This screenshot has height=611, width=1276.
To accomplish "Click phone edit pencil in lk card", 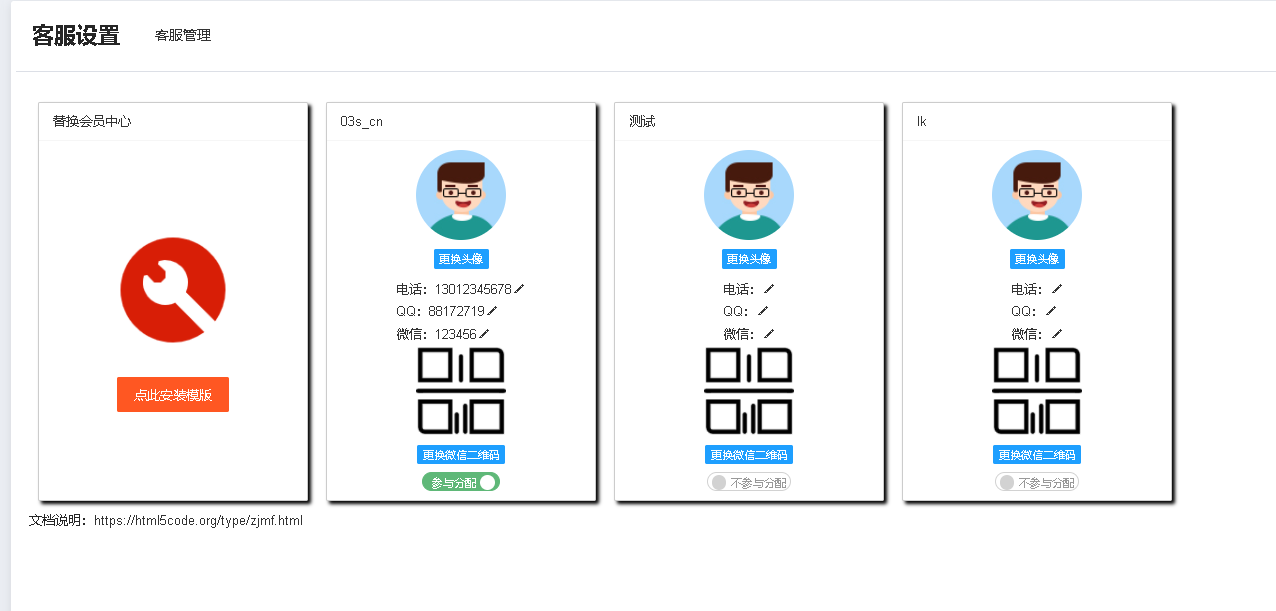I will pyautogui.click(x=1057, y=289).
